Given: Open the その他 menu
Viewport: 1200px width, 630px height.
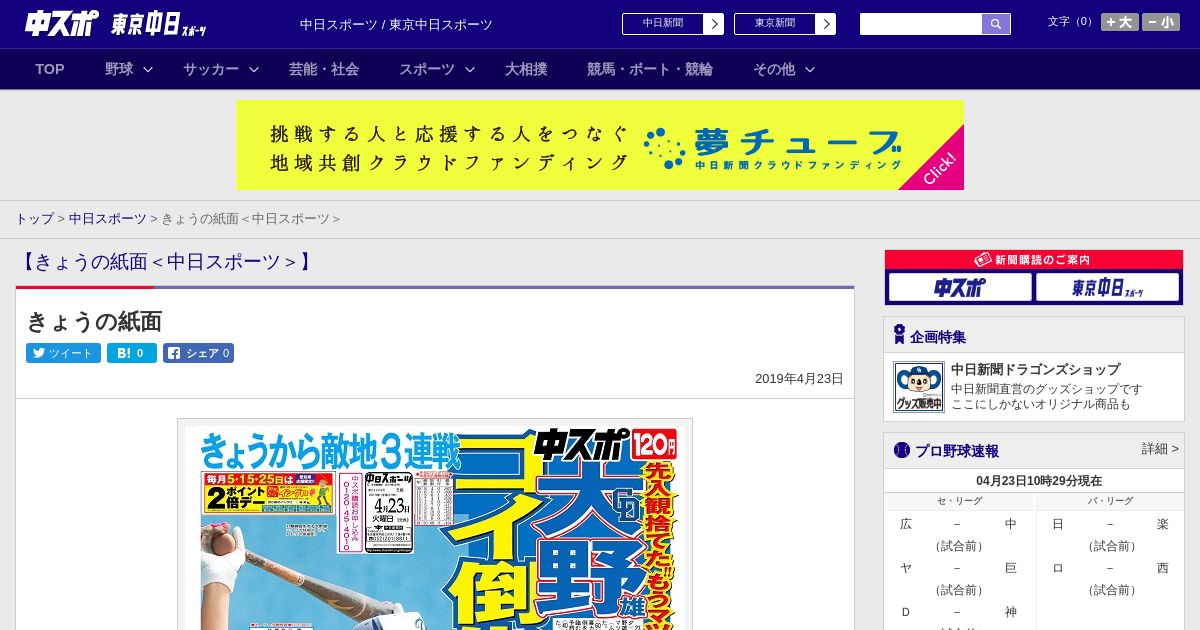Looking at the screenshot, I should tap(774, 69).
